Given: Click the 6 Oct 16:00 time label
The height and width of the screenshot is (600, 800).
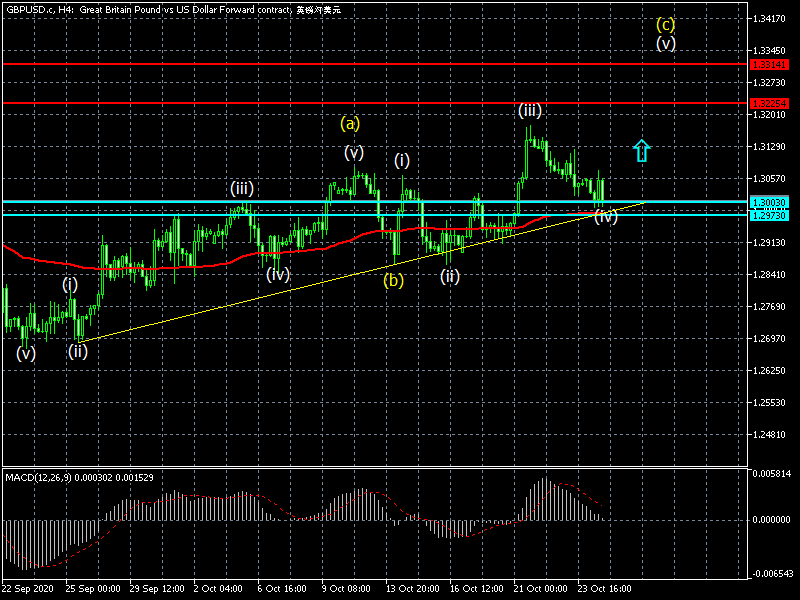Looking at the screenshot, I should tap(282, 588).
